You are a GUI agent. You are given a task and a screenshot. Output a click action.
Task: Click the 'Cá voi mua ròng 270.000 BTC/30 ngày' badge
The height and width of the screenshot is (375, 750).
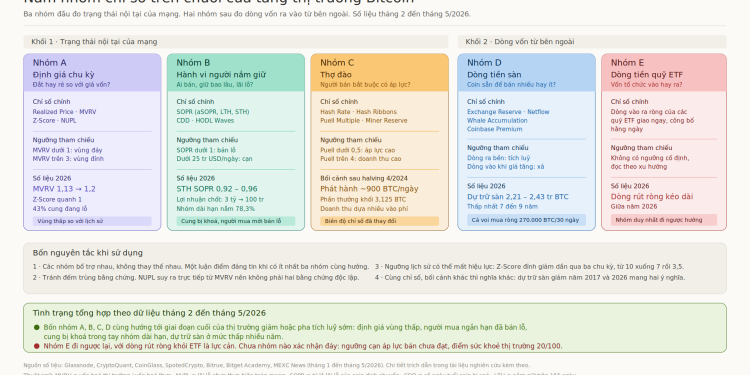click(x=526, y=220)
